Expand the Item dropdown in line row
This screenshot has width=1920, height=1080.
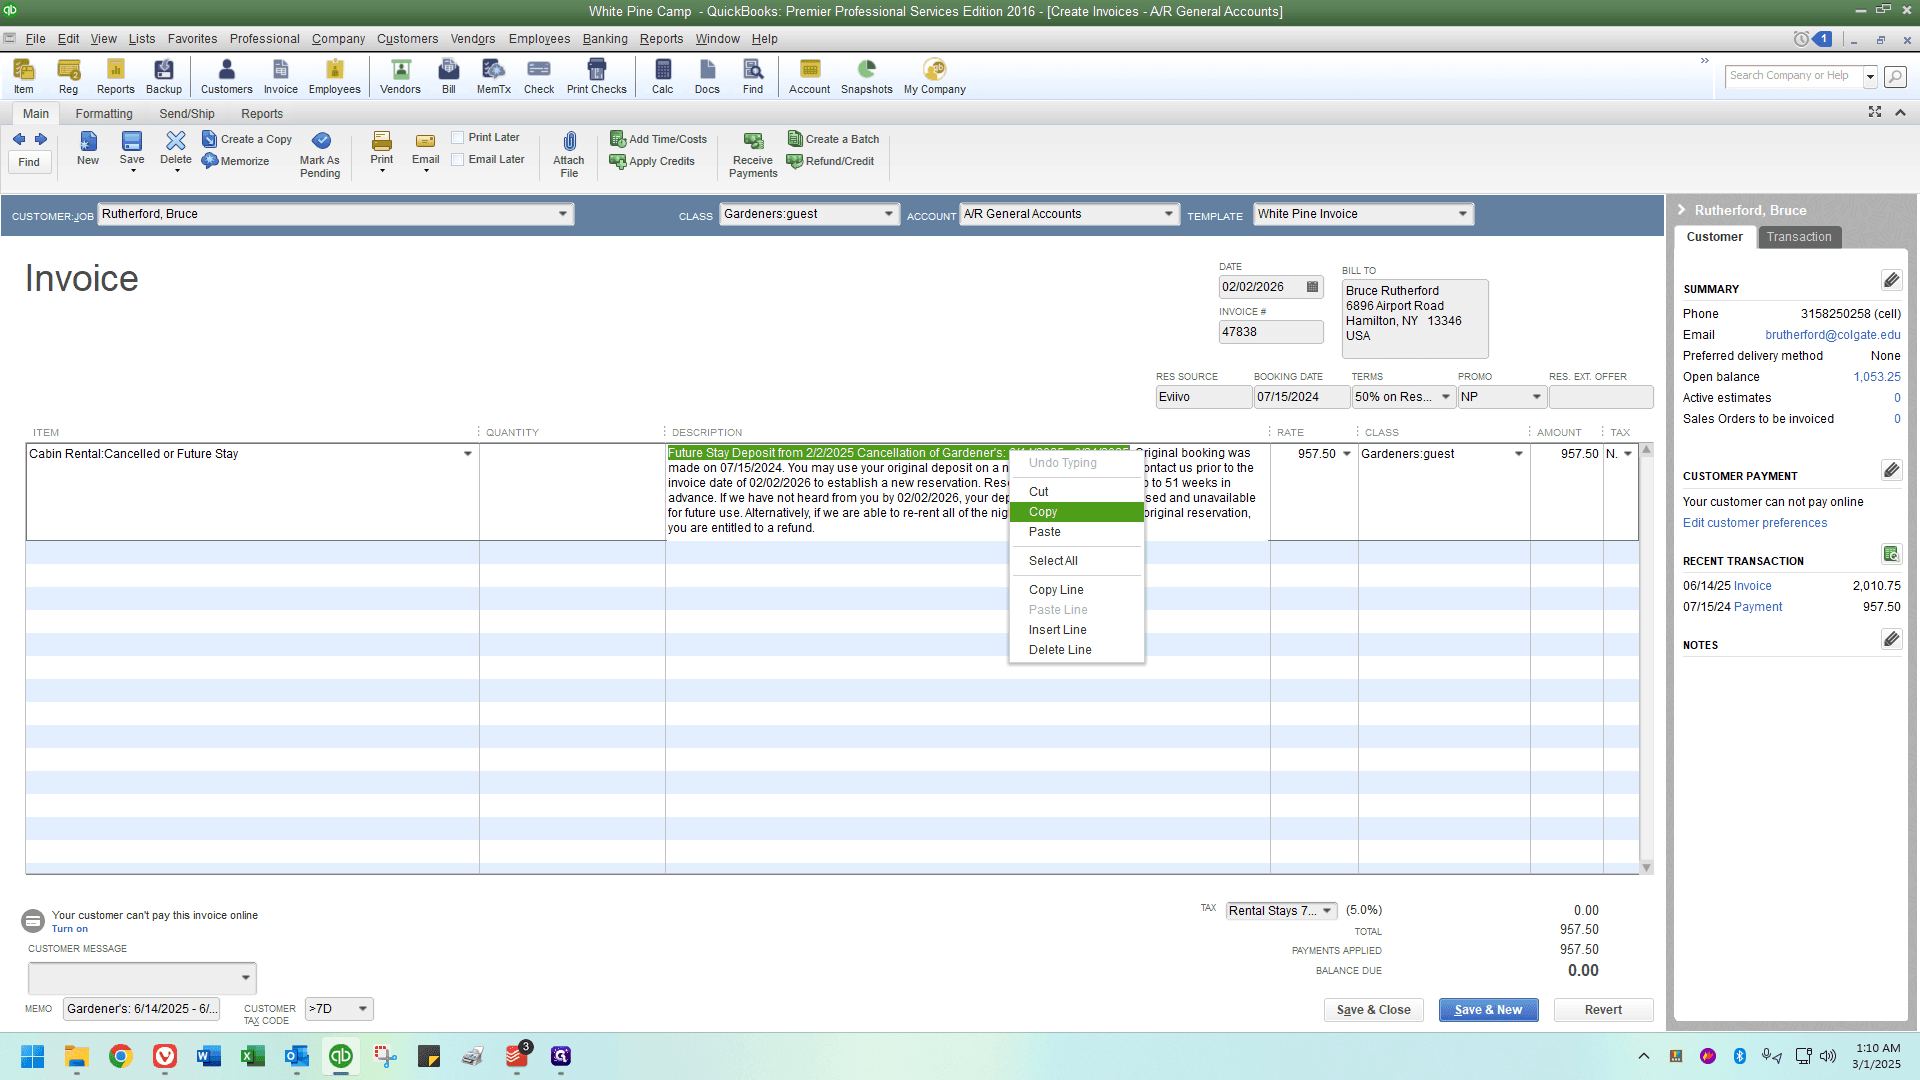[x=468, y=454]
